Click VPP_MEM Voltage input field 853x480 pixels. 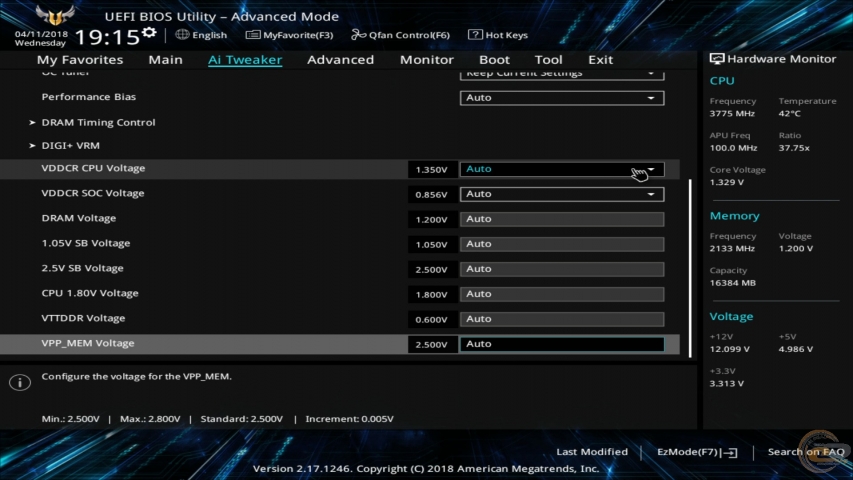[562, 344]
